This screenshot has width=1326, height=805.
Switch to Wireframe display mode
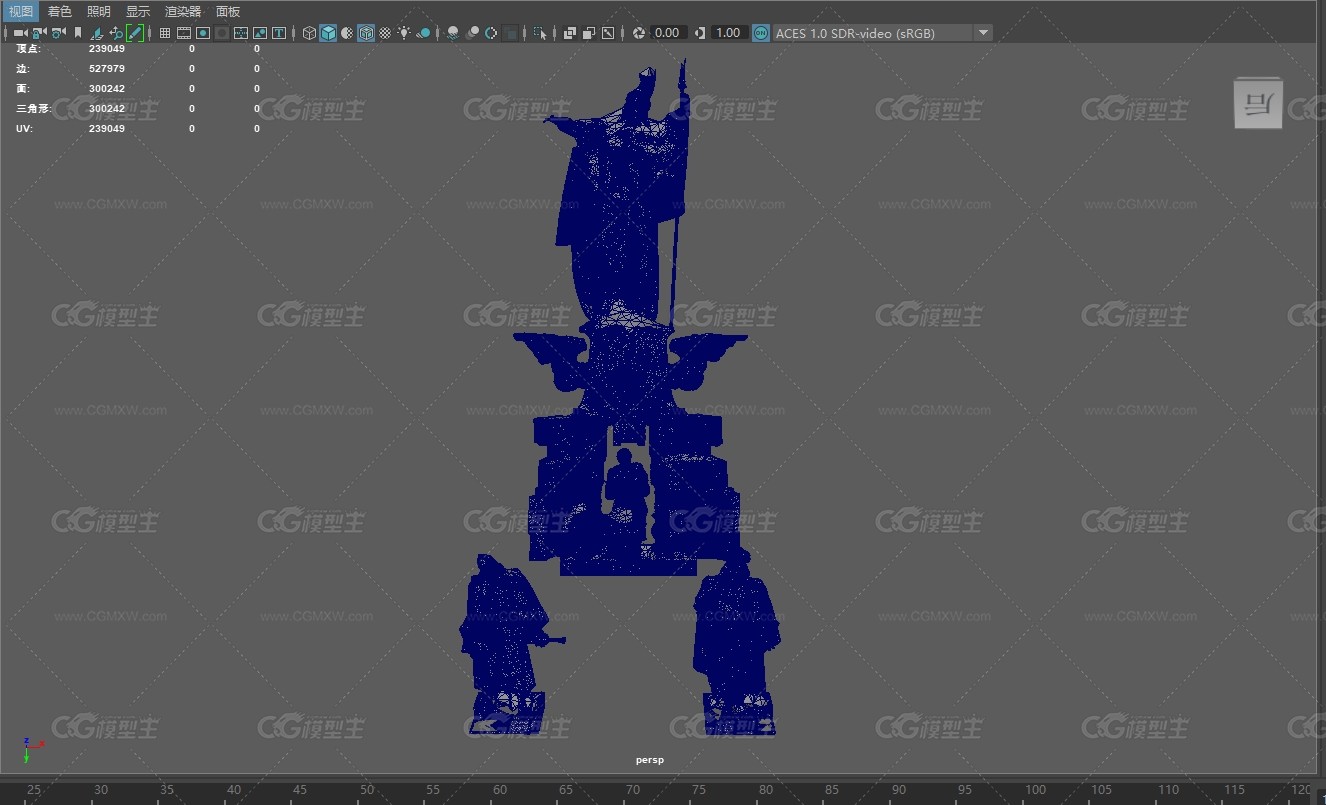point(310,33)
